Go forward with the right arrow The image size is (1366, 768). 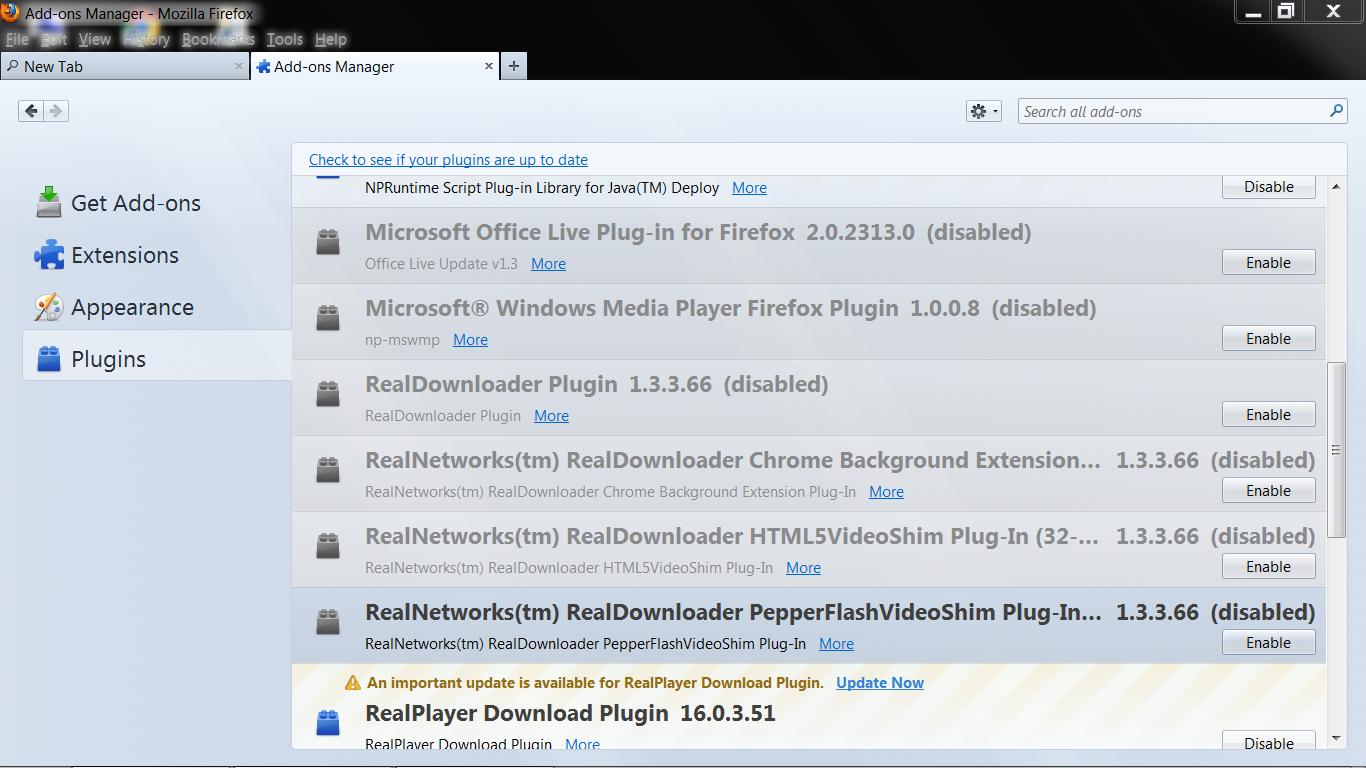56,111
